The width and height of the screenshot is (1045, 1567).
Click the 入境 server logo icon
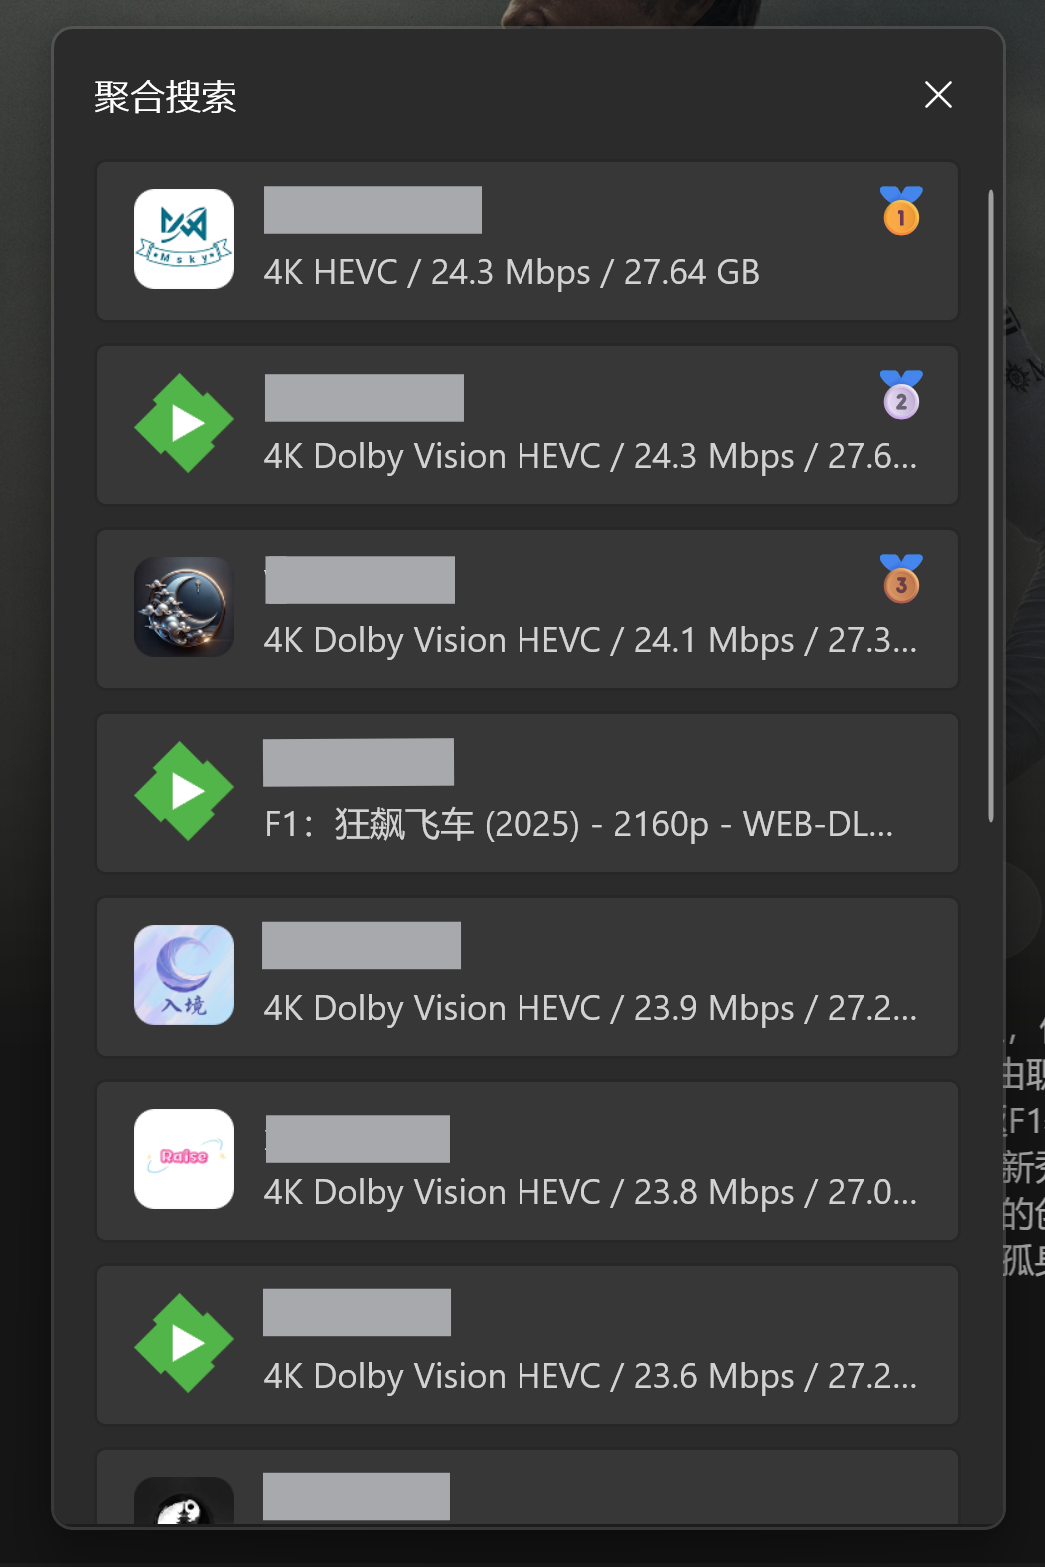pos(184,975)
